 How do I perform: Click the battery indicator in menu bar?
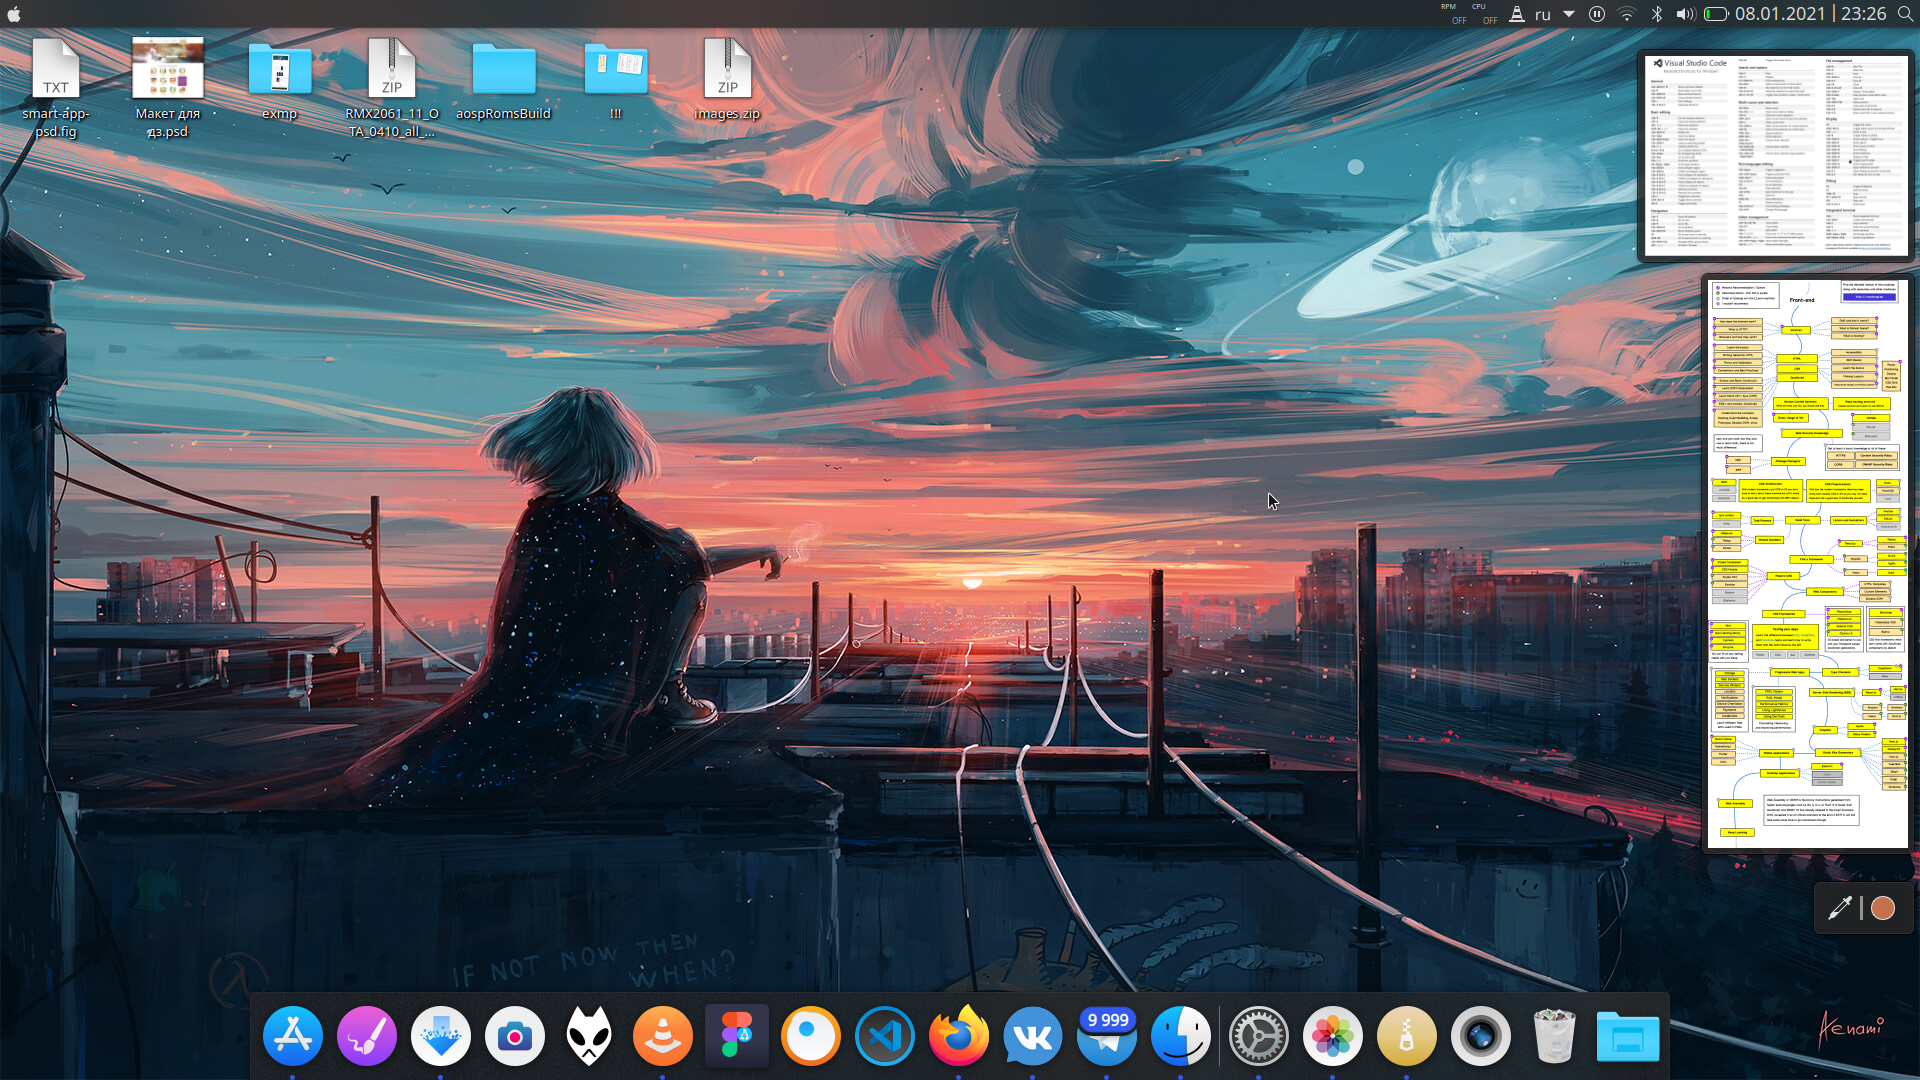[x=1716, y=14]
